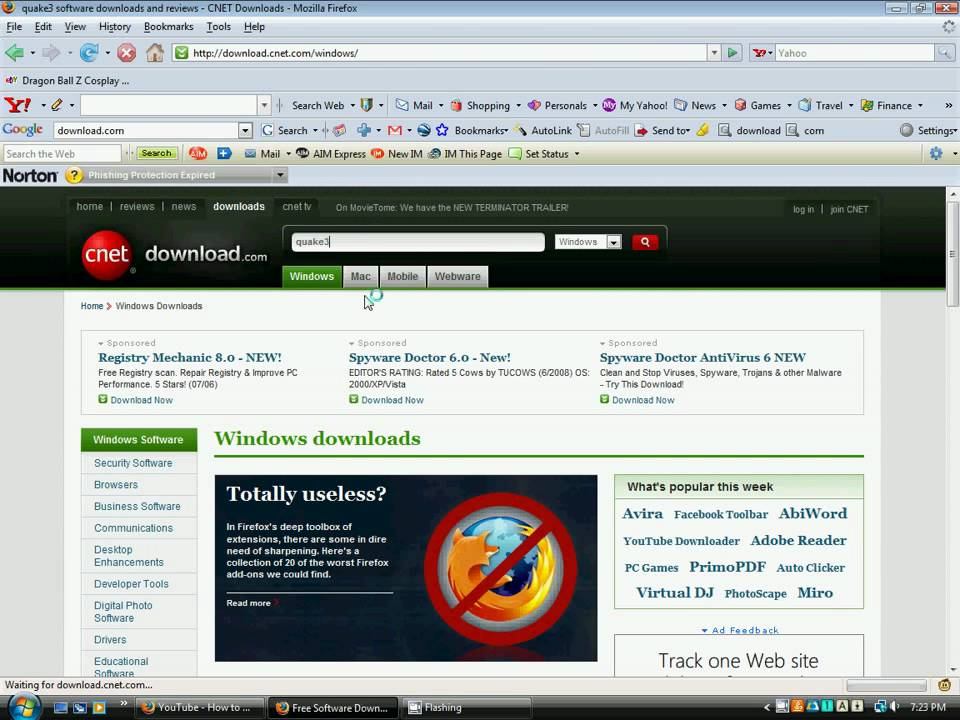Expand the Google toolbar search box dropdown
Image resolution: width=960 pixels, height=720 pixels.
pos(245,130)
